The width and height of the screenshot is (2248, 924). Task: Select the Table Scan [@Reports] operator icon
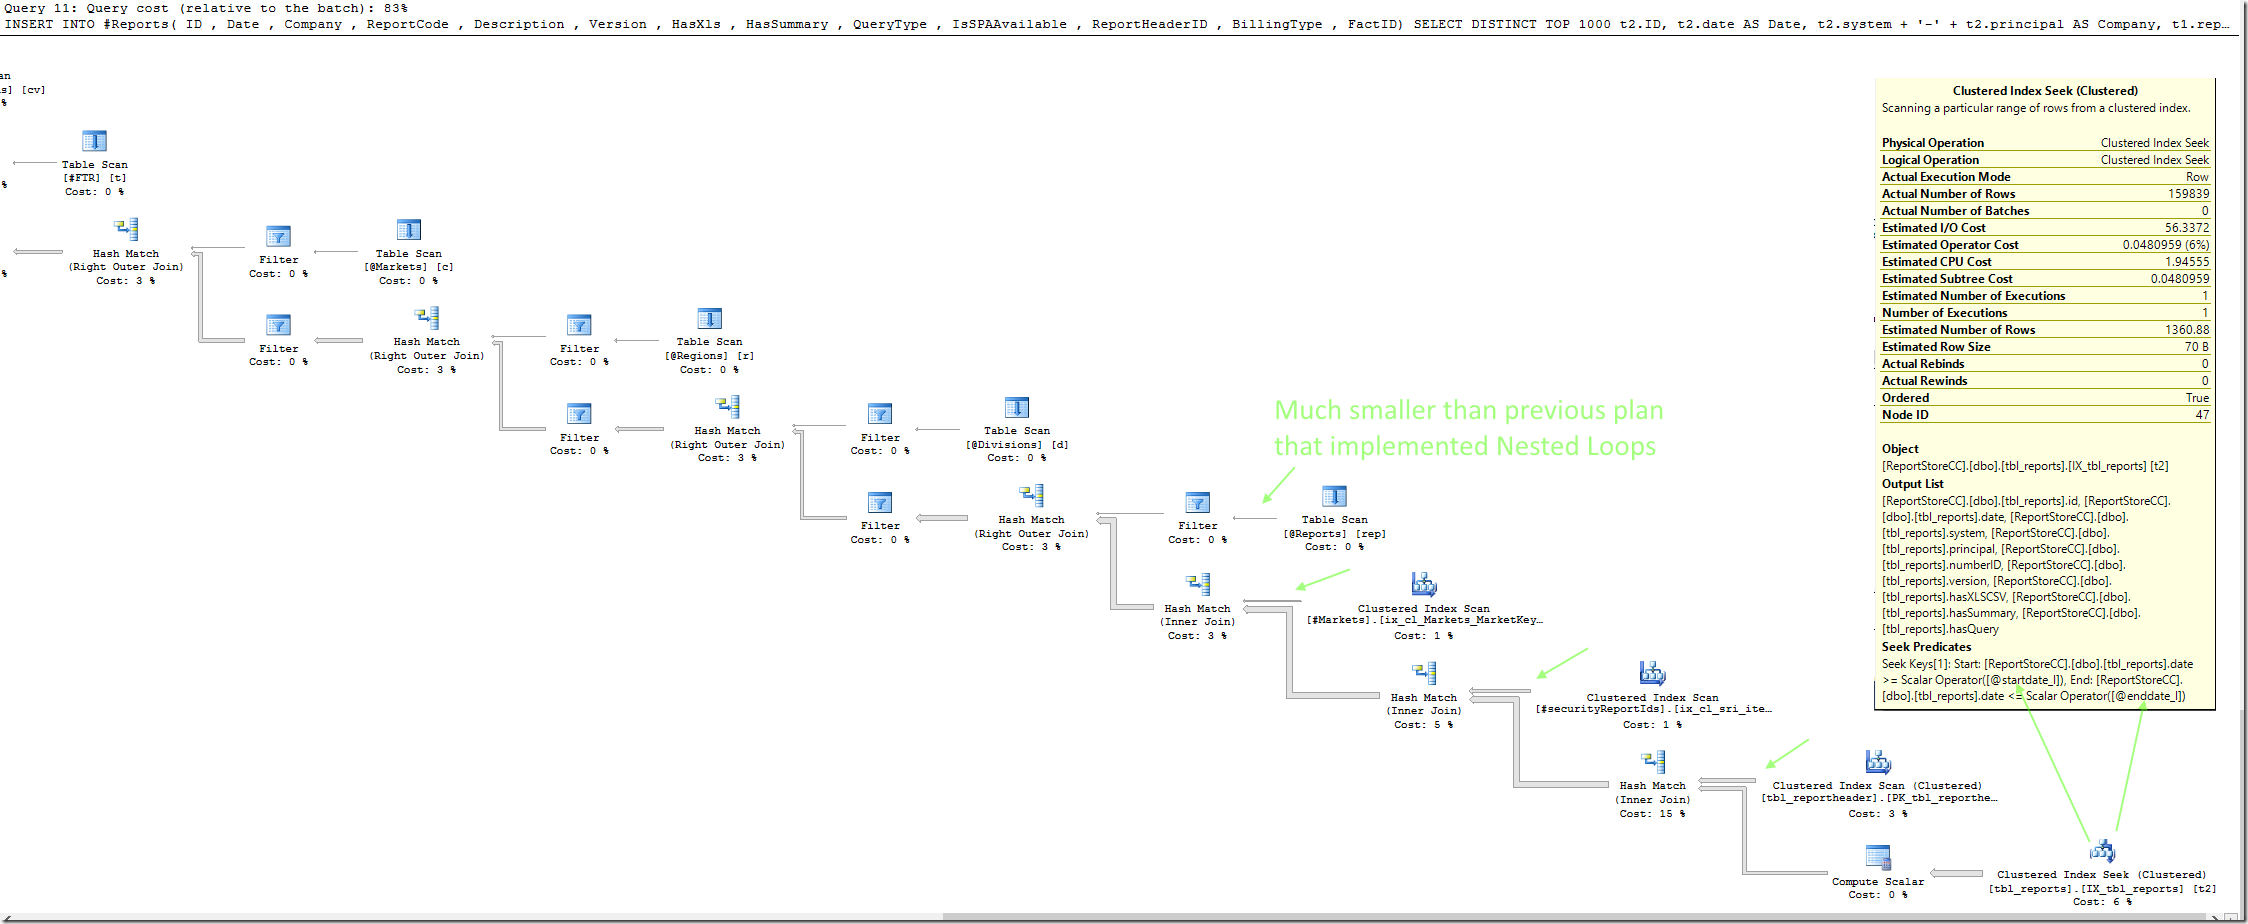tap(1334, 496)
